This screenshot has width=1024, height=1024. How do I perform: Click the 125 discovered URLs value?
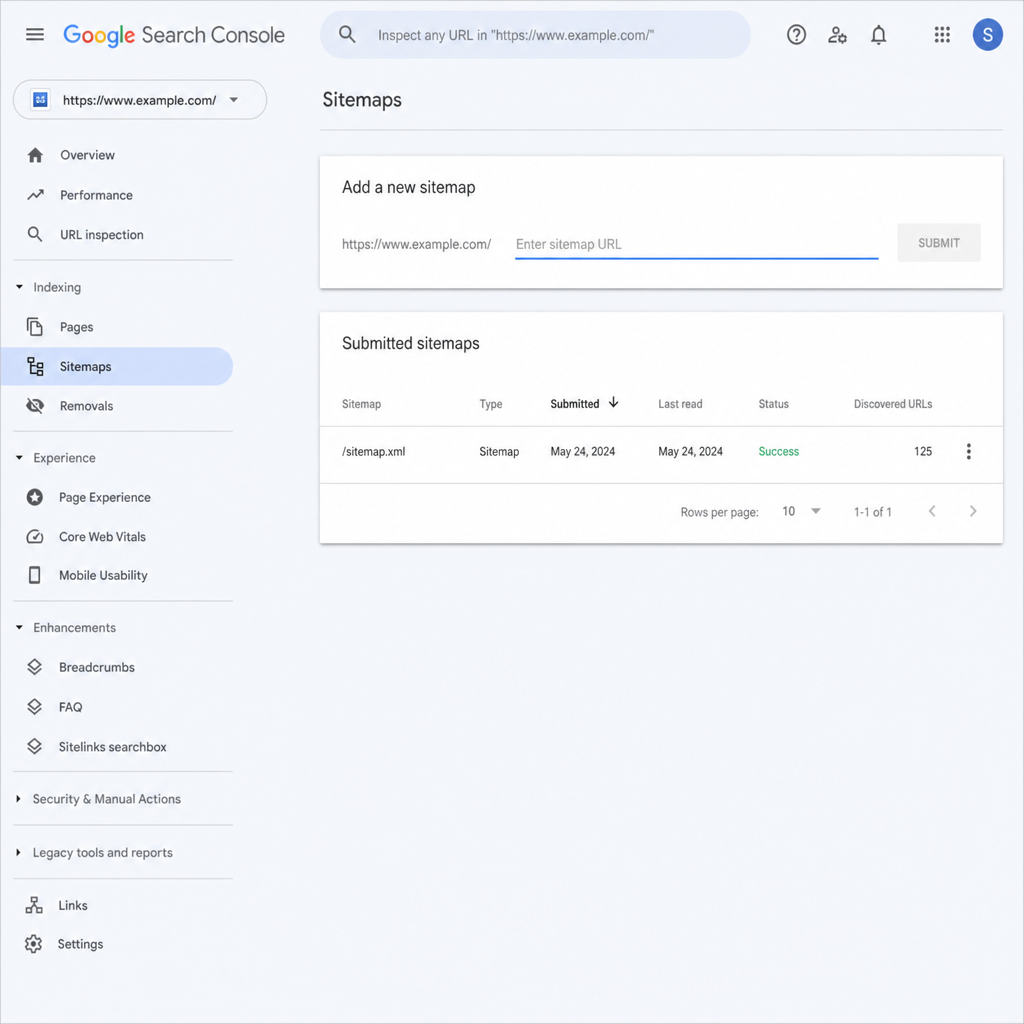point(923,451)
